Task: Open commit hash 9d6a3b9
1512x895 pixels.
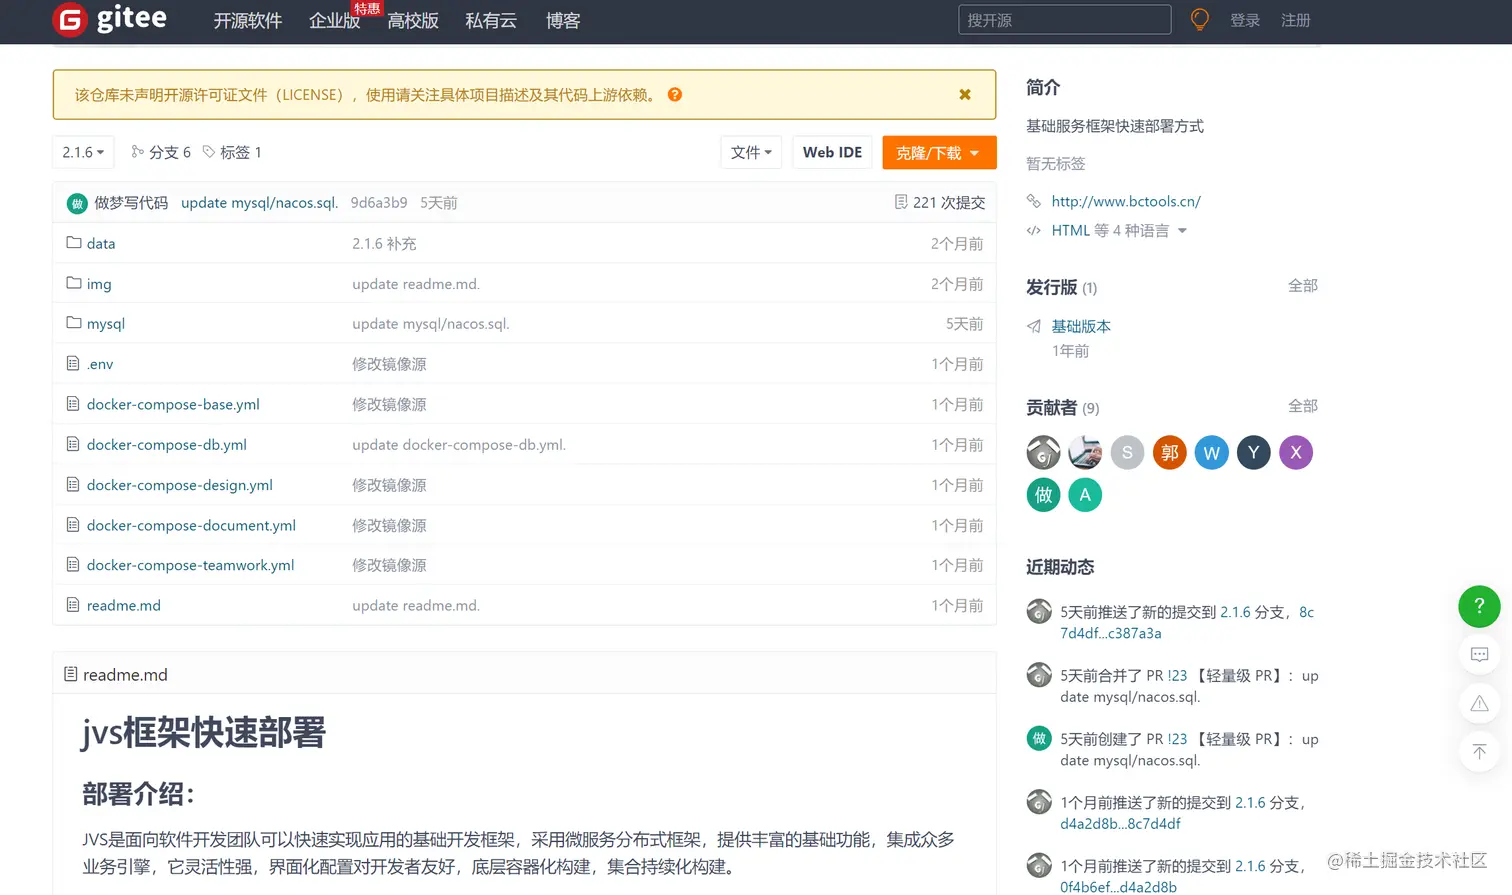Action: coord(379,203)
